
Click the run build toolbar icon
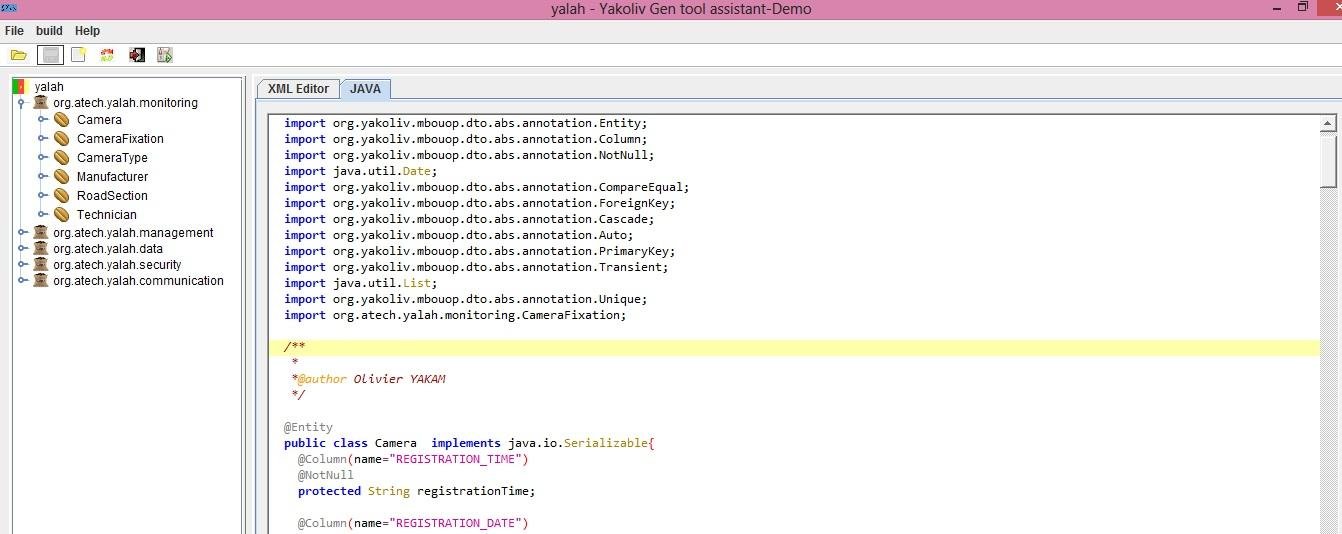click(x=165, y=55)
